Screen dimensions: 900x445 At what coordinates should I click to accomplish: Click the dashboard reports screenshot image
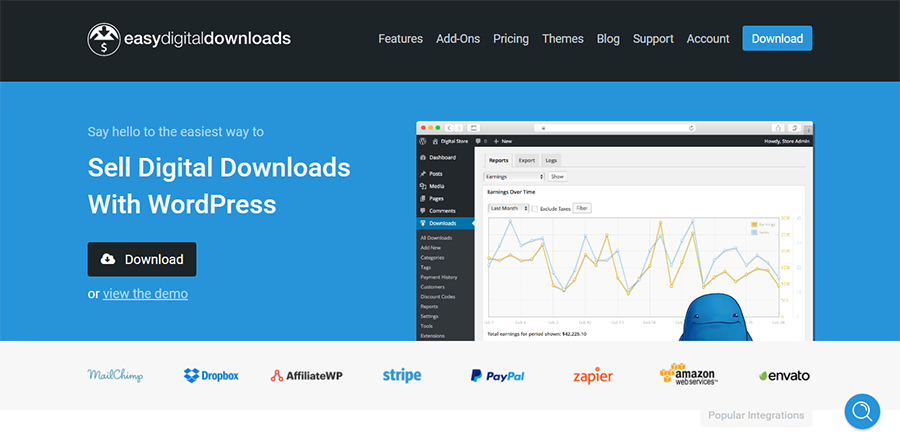click(x=615, y=231)
